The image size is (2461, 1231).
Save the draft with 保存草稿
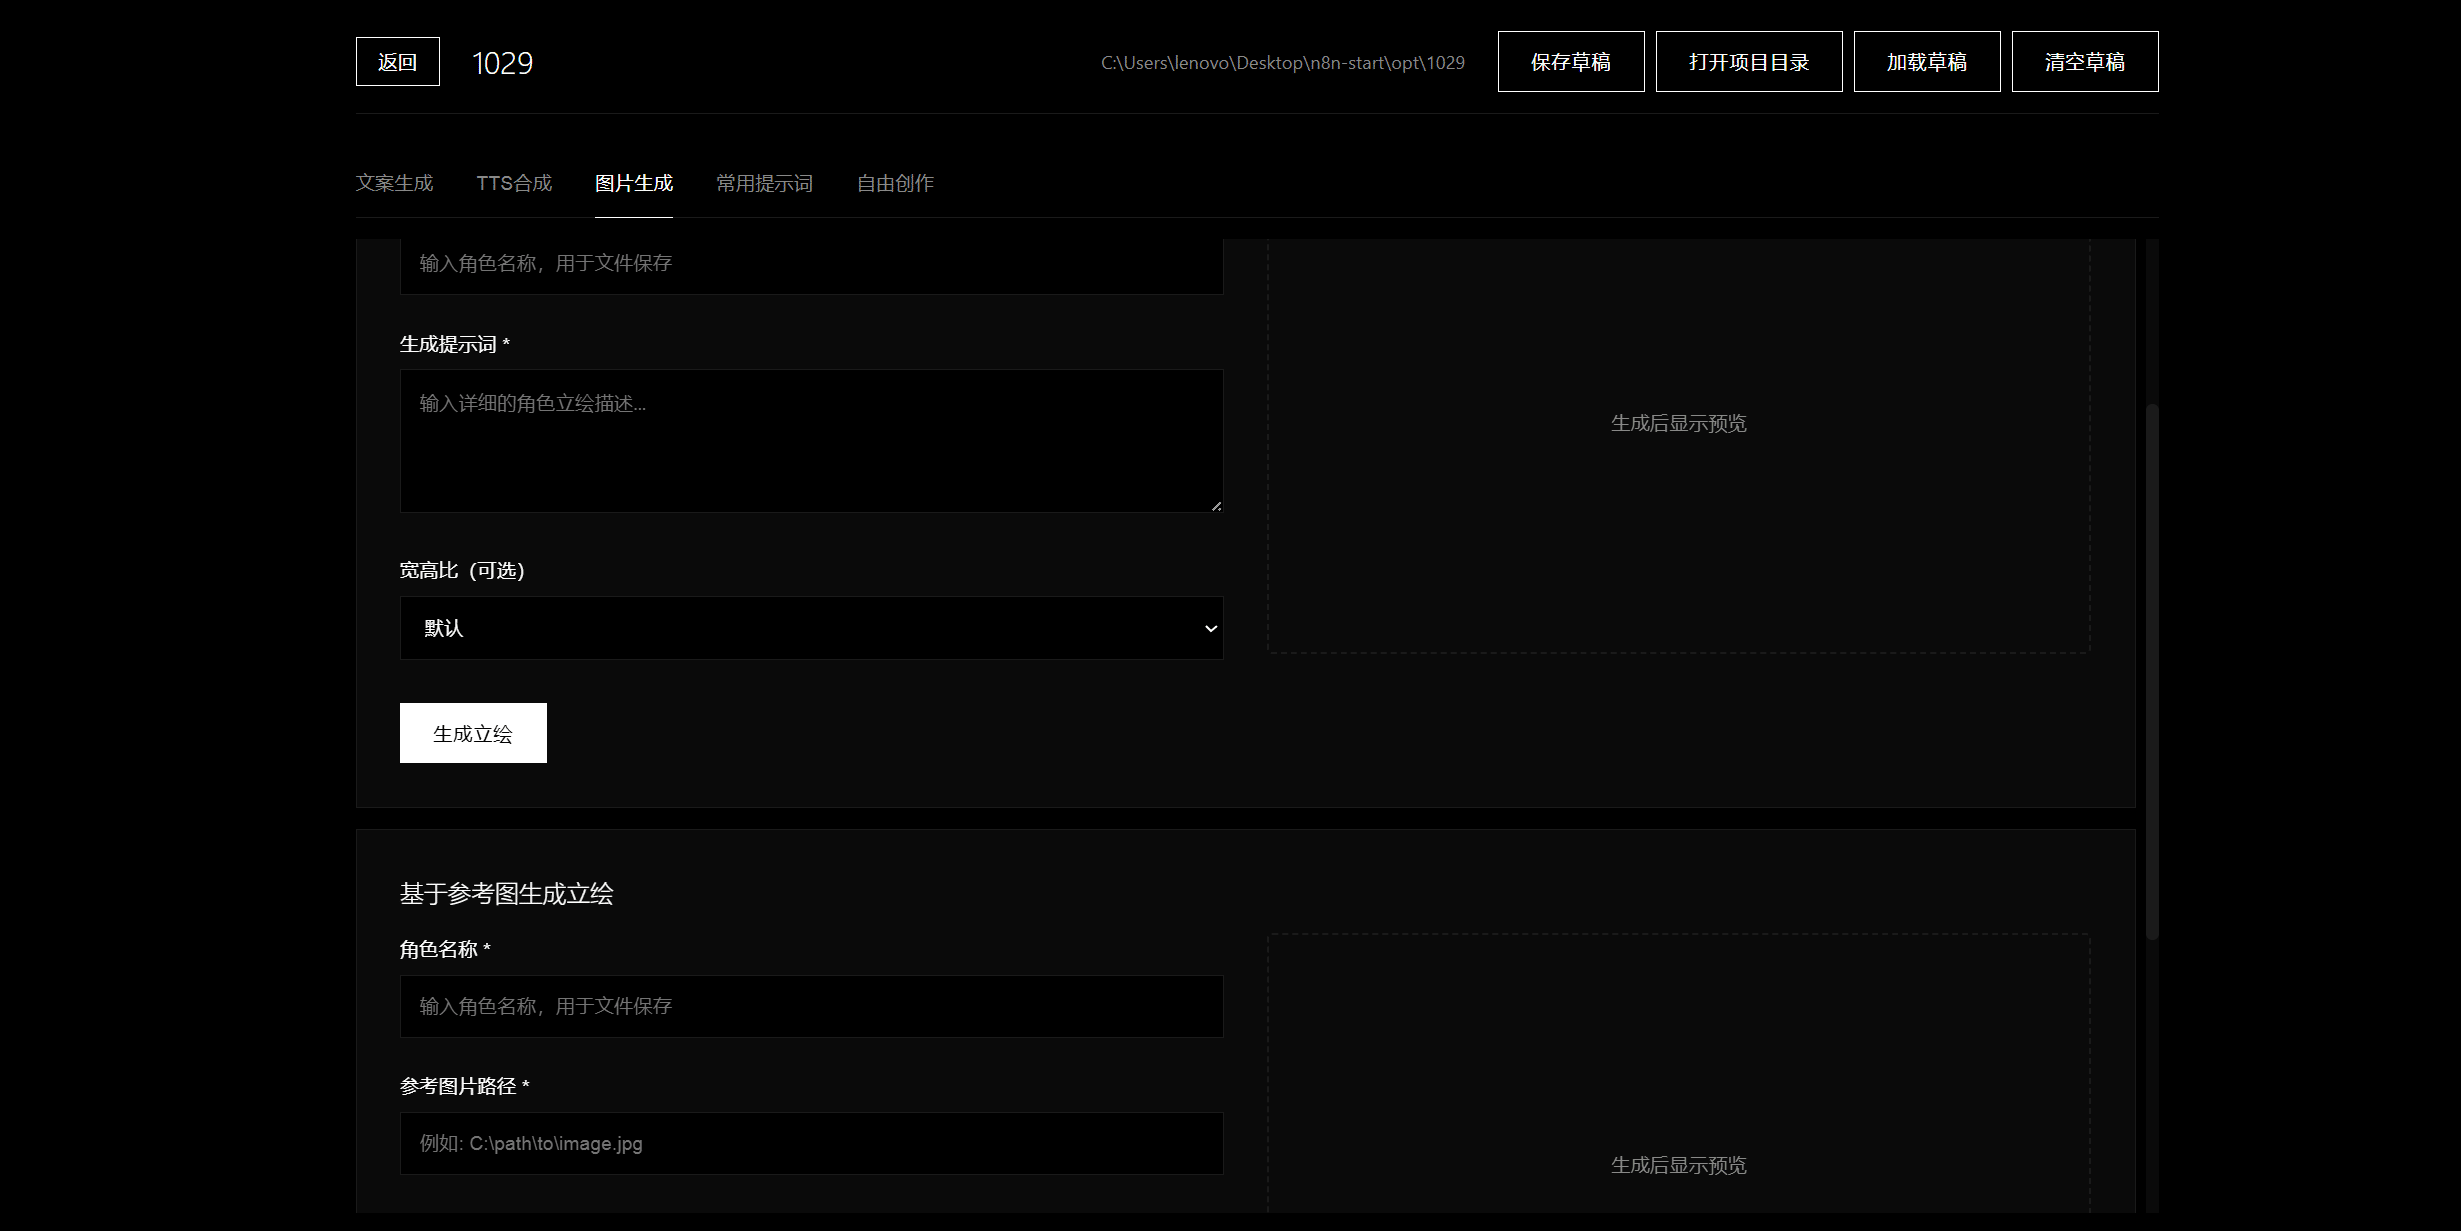click(1570, 62)
